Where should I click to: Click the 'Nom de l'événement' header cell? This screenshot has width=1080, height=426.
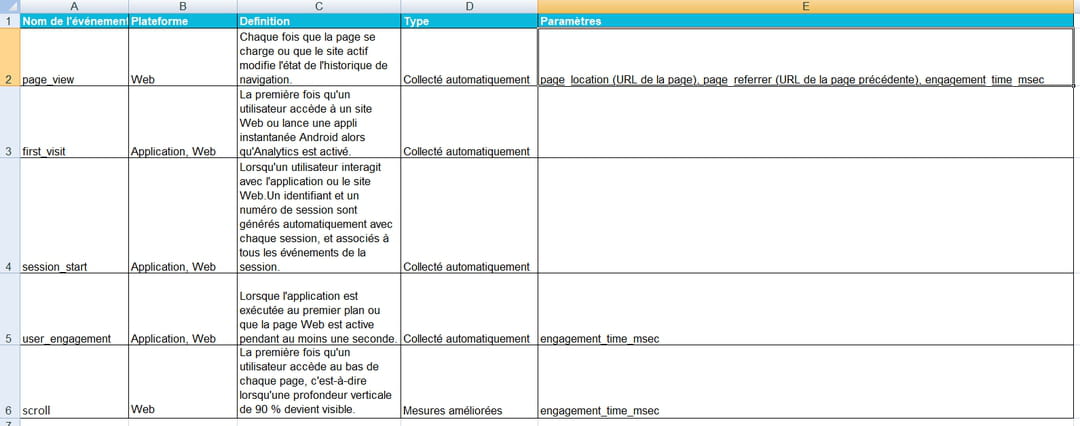pos(74,21)
